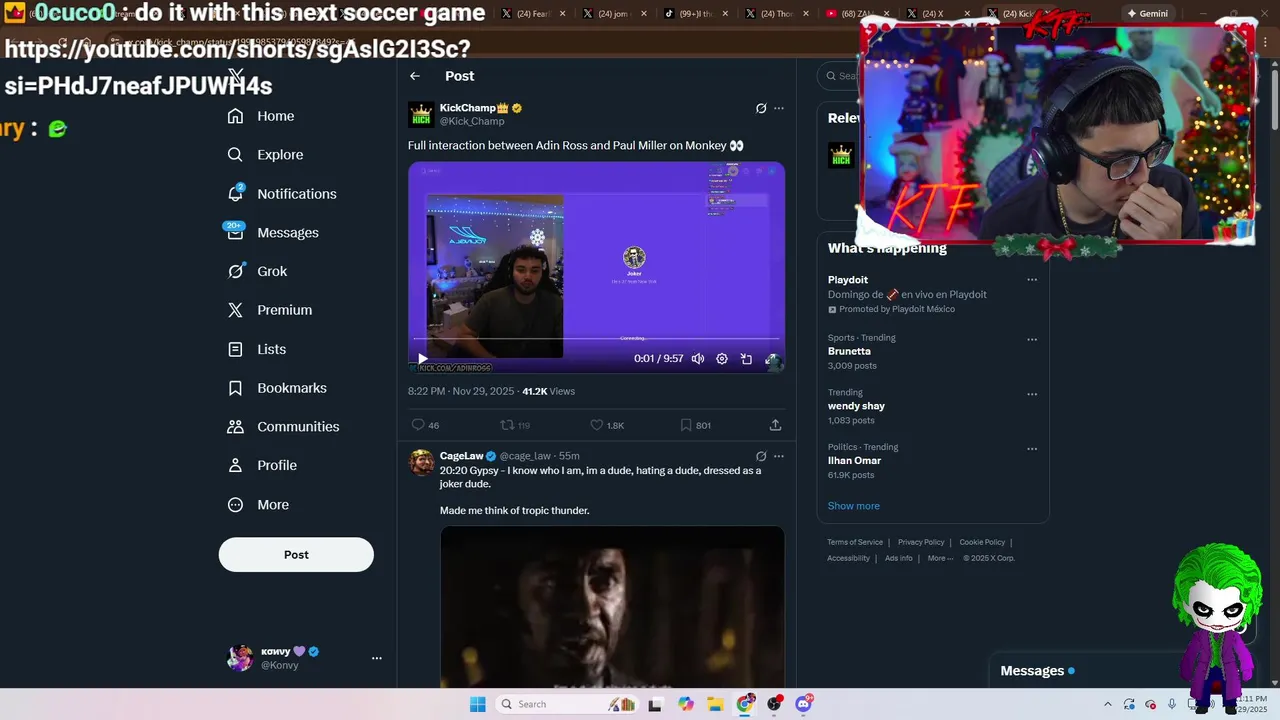Open the Premium page
Screen dimensions: 1280x720
(270, 310)
